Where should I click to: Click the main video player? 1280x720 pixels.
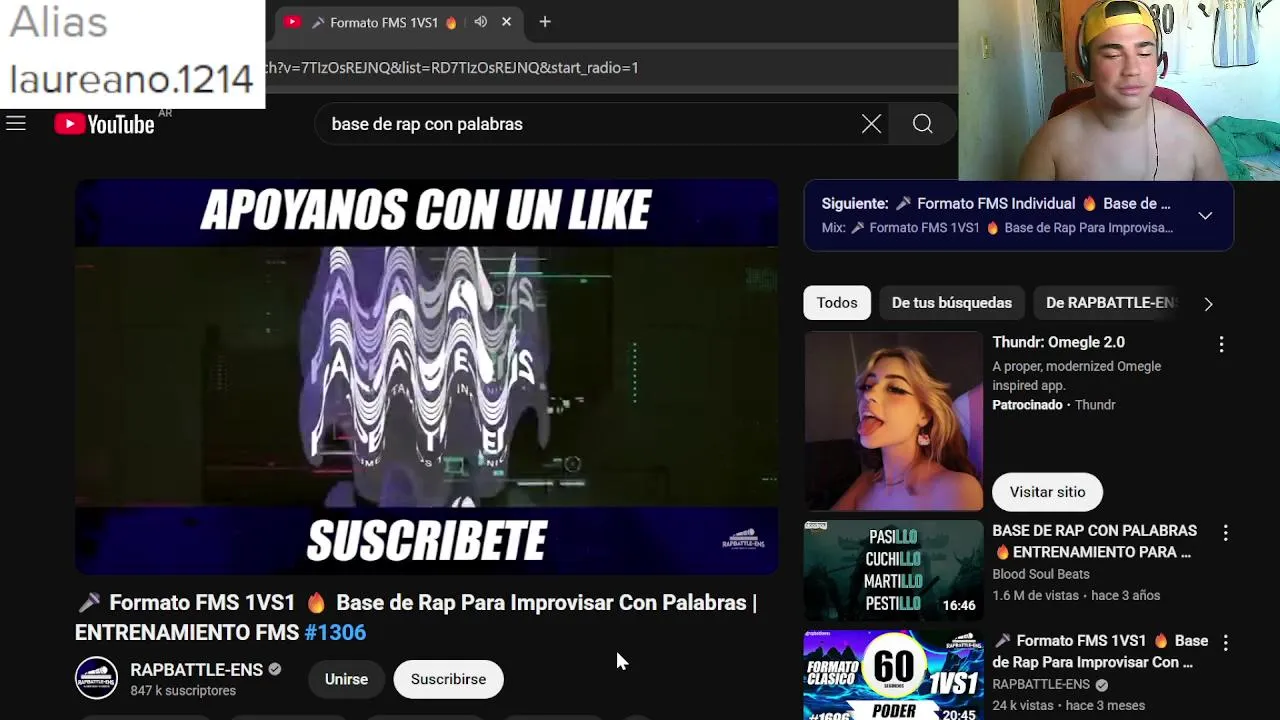click(x=427, y=377)
